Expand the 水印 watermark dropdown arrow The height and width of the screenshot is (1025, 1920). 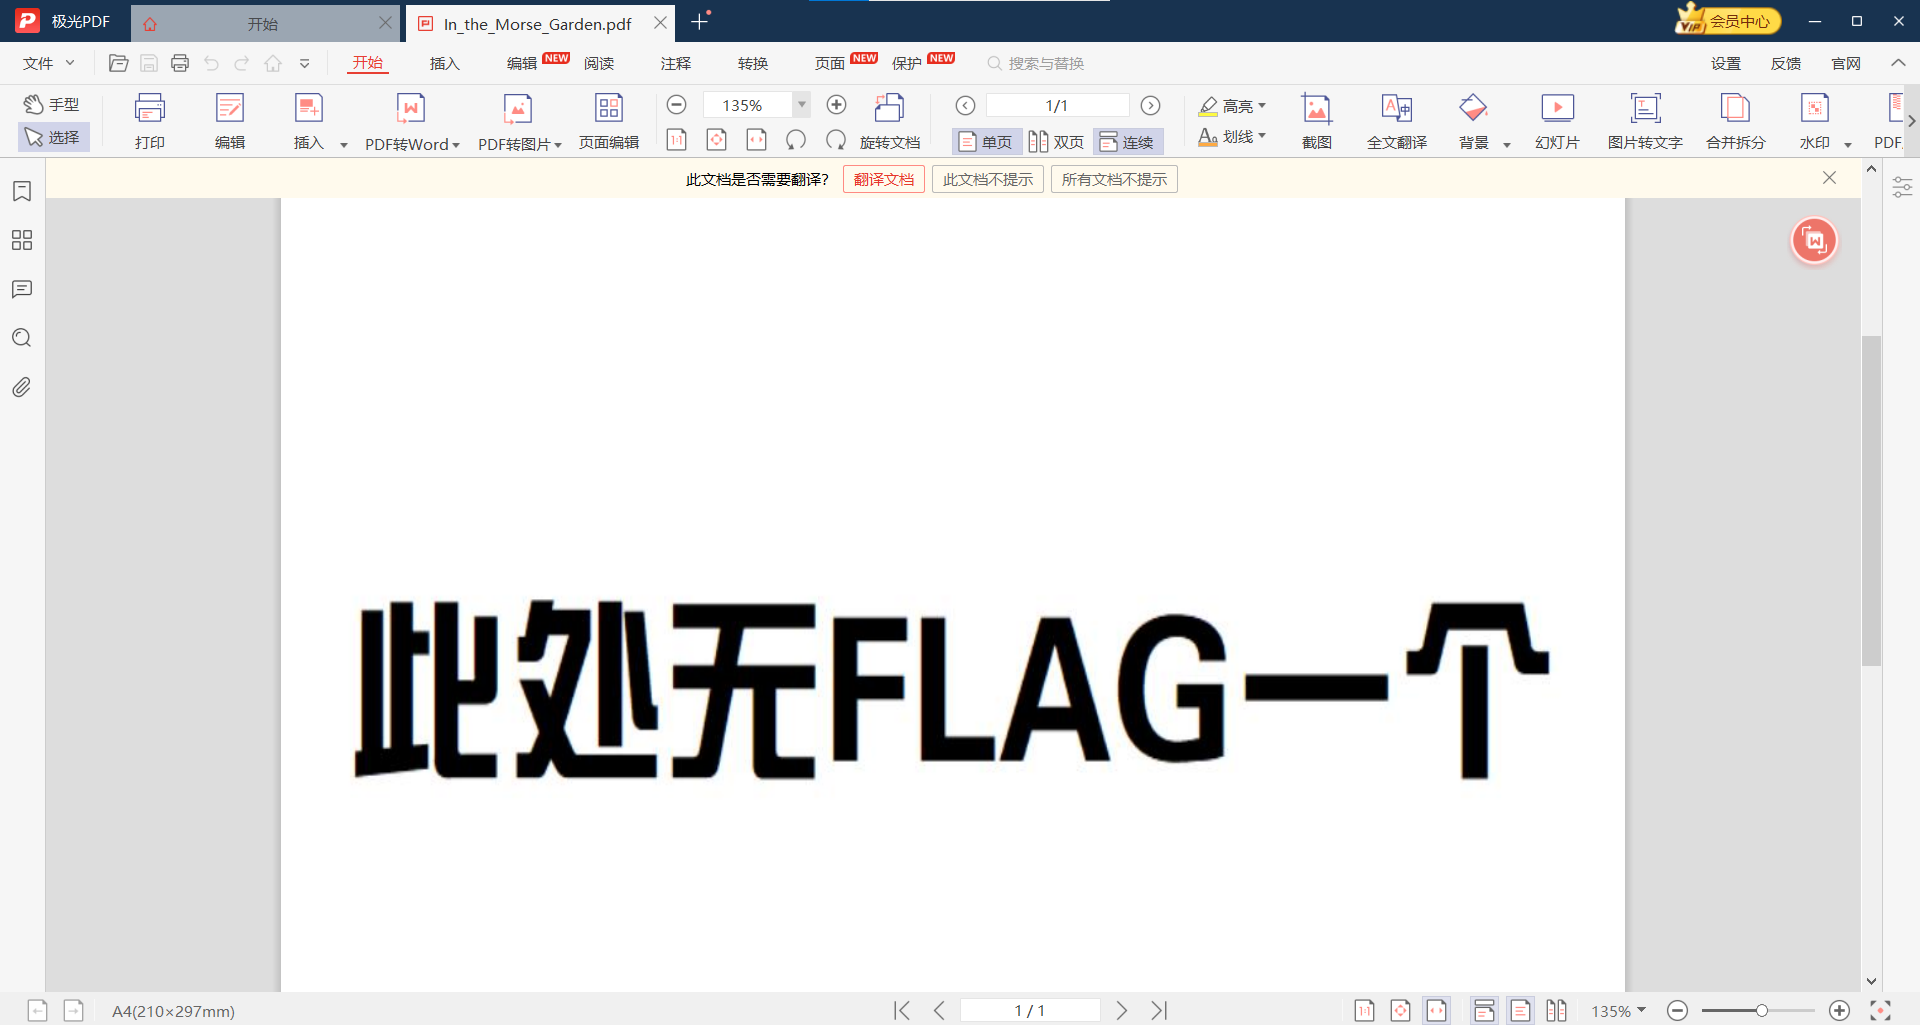(x=1848, y=144)
